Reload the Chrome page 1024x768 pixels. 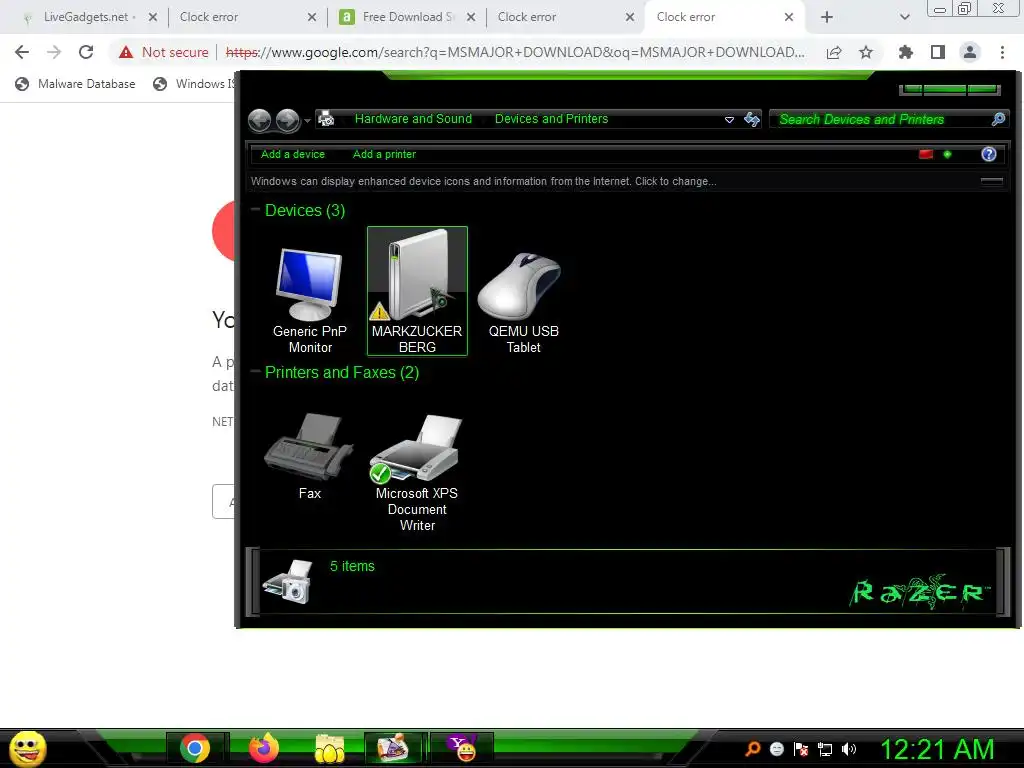pyautogui.click(x=86, y=52)
